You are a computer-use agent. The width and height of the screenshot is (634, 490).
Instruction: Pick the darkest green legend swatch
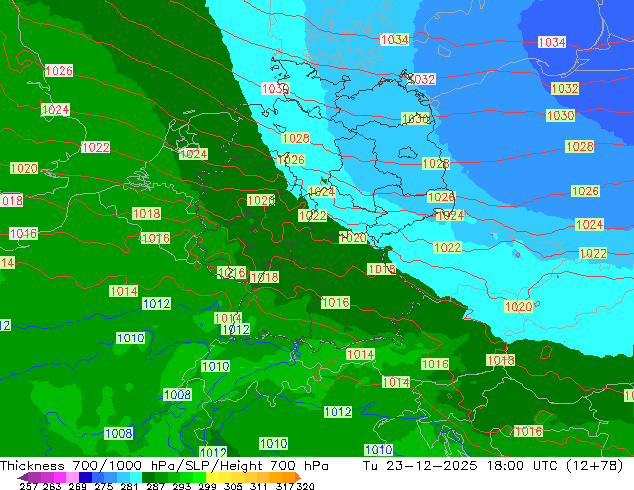click(x=148, y=477)
